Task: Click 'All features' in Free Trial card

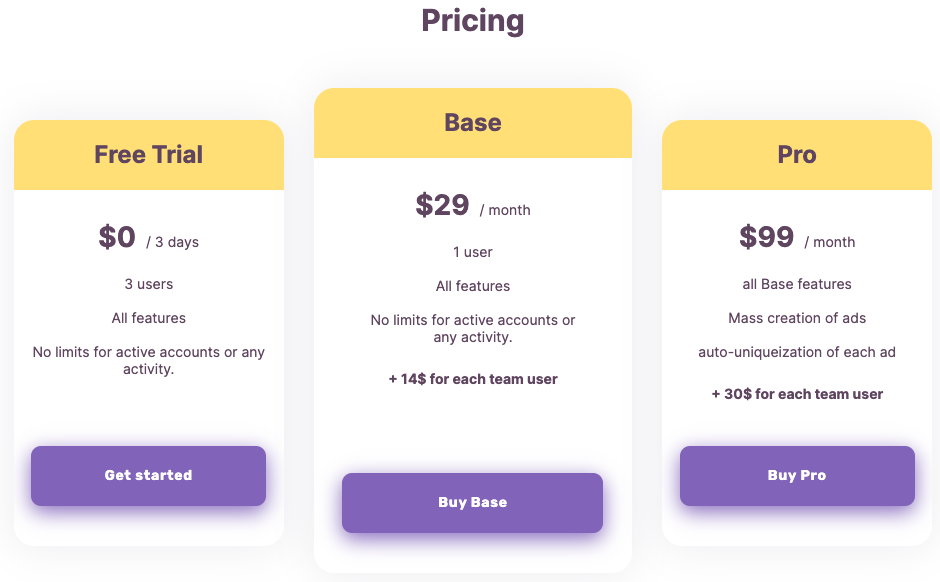Action: 149,318
